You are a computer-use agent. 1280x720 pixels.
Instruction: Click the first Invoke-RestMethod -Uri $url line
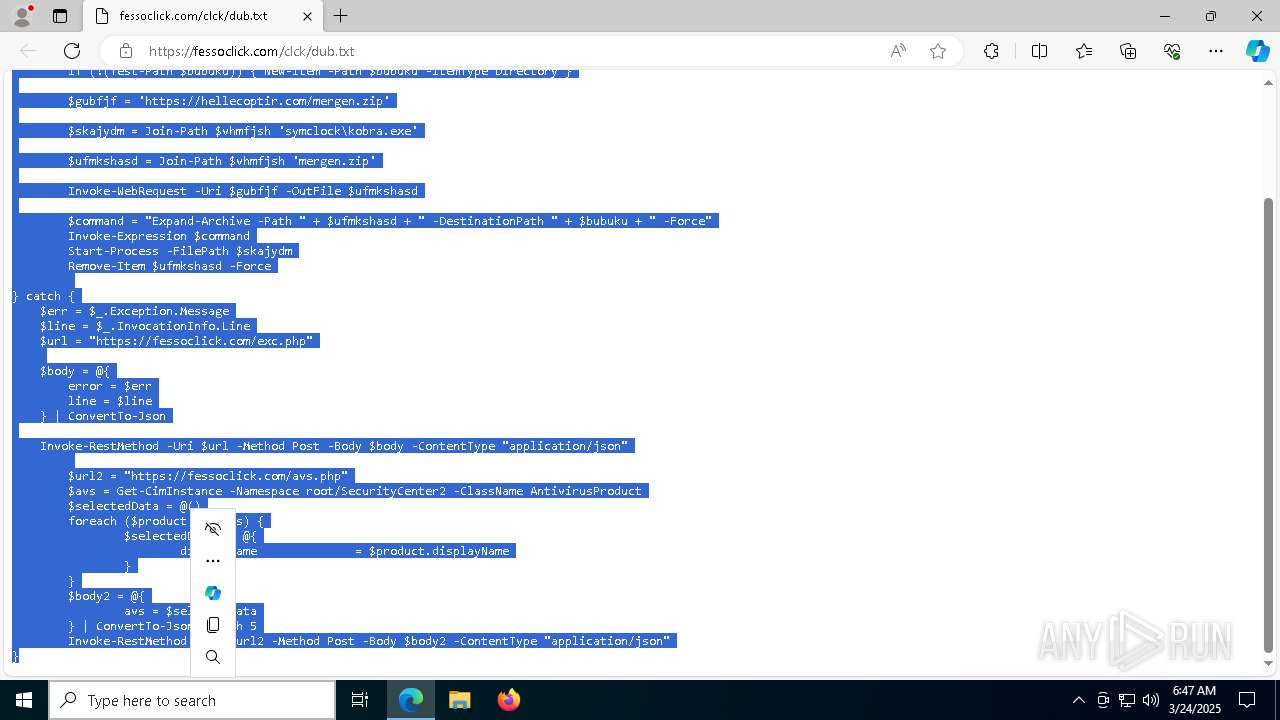pyautogui.click(x=334, y=446)
